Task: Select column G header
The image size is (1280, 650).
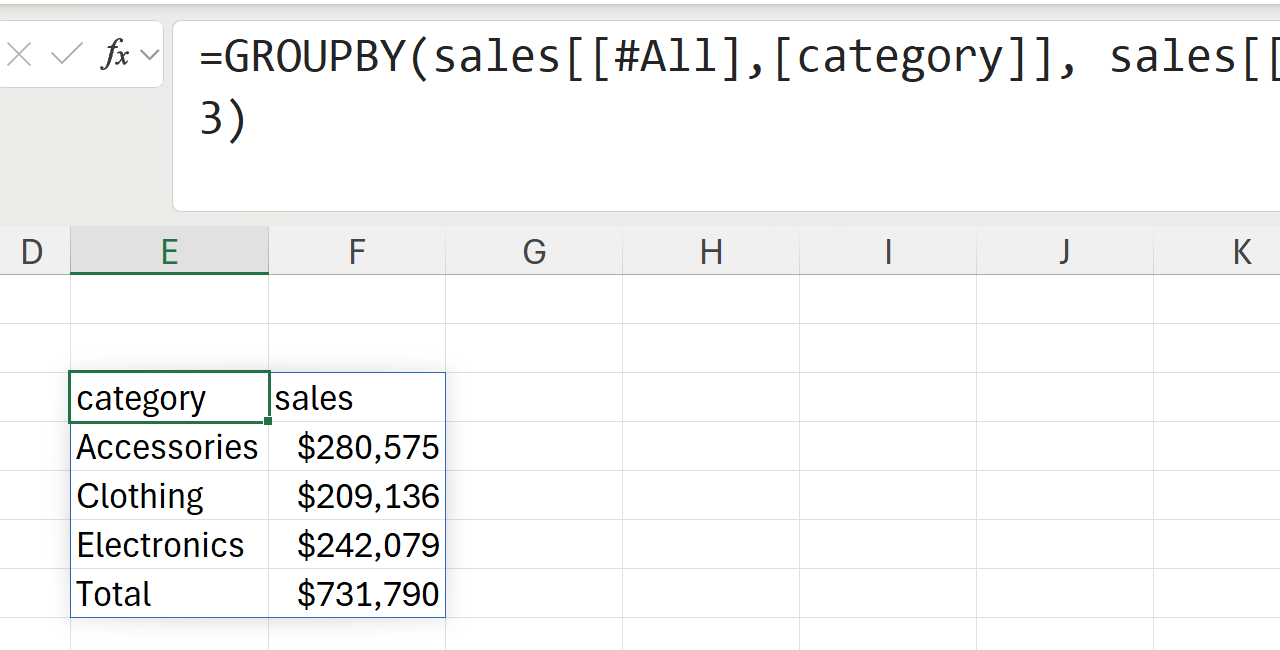Action: (534, 252)
